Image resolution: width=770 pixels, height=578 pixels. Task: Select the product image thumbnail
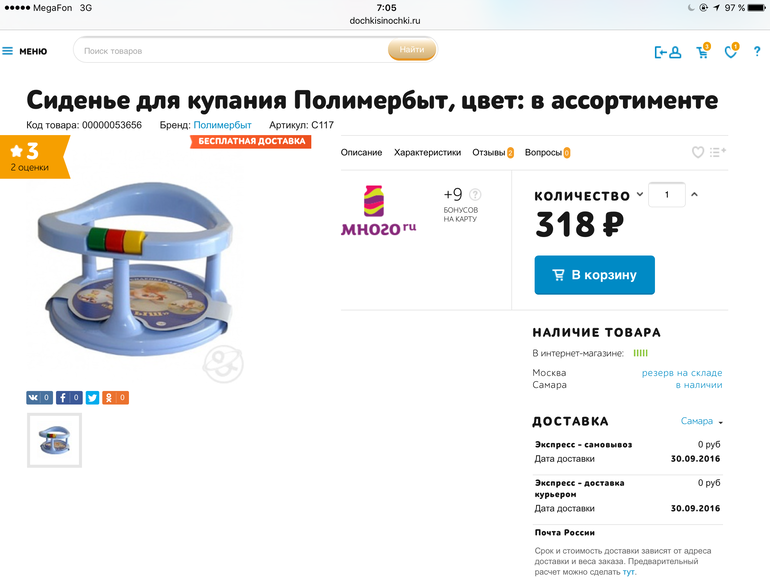tap(55, 440)
